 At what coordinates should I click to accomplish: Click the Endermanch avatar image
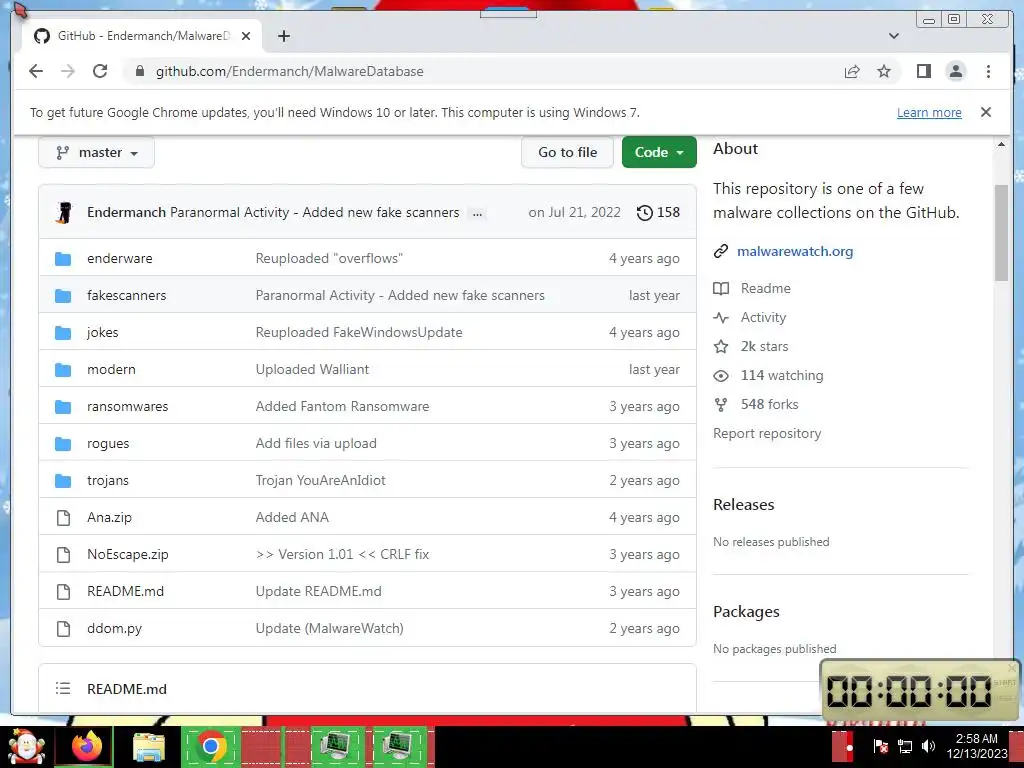(x=63, y=212)
